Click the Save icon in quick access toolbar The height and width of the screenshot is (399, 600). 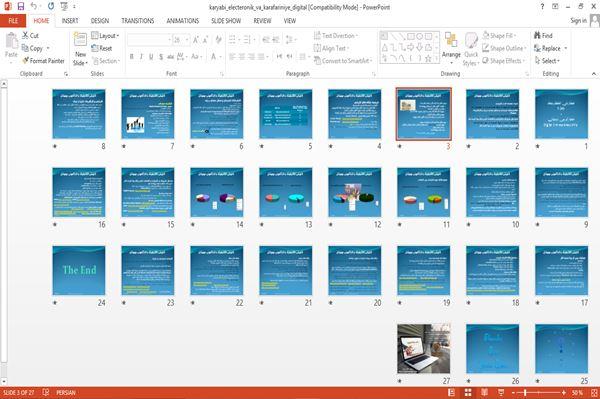point(21,7)
